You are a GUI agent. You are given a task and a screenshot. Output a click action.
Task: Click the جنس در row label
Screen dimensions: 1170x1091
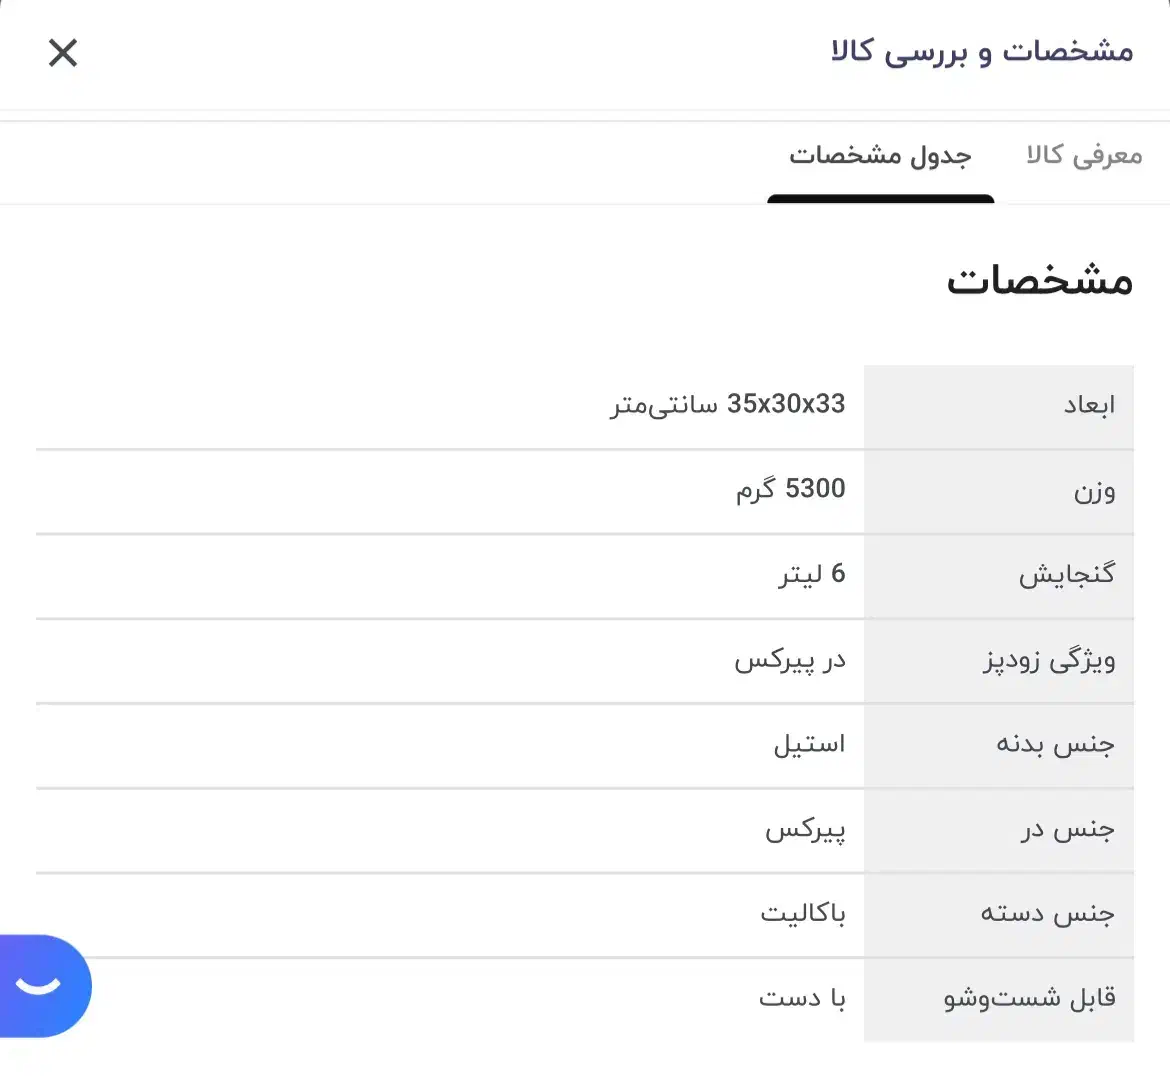click(1067, 830)
